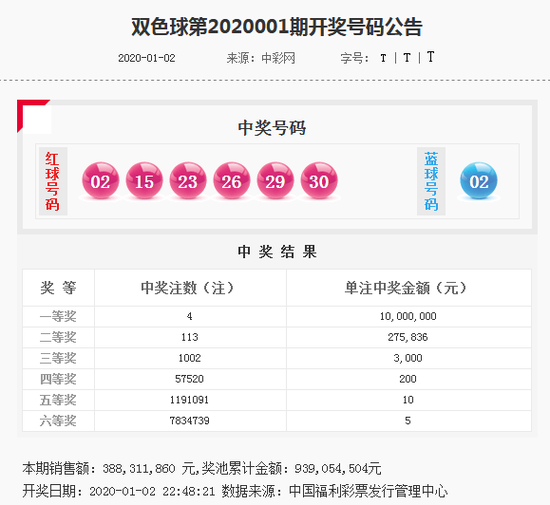Click the fourth prize count 57520
Screen dimensions: 550x505
point(189,379)
